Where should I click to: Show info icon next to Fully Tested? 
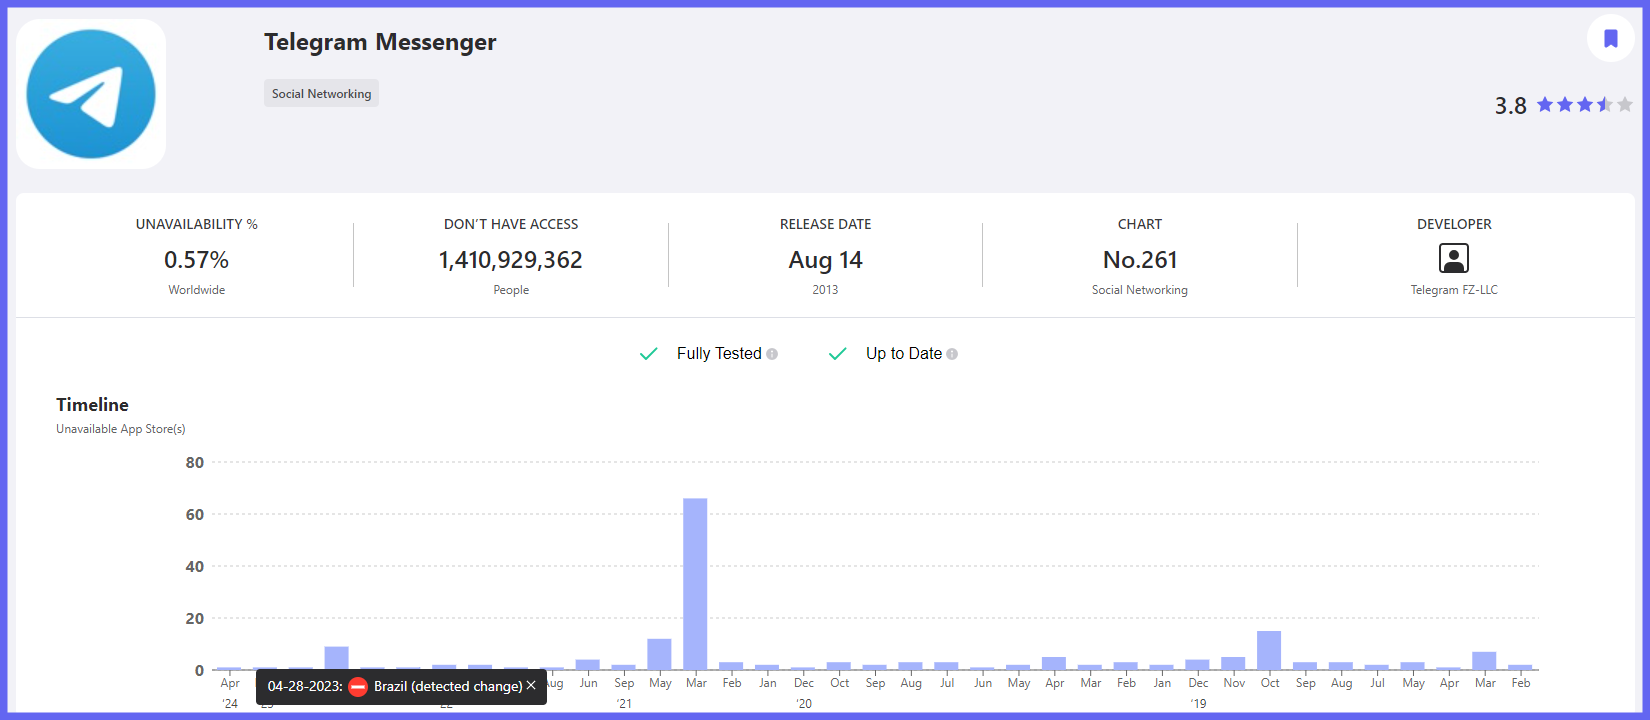pyautogui.click(x=772, y=354)
